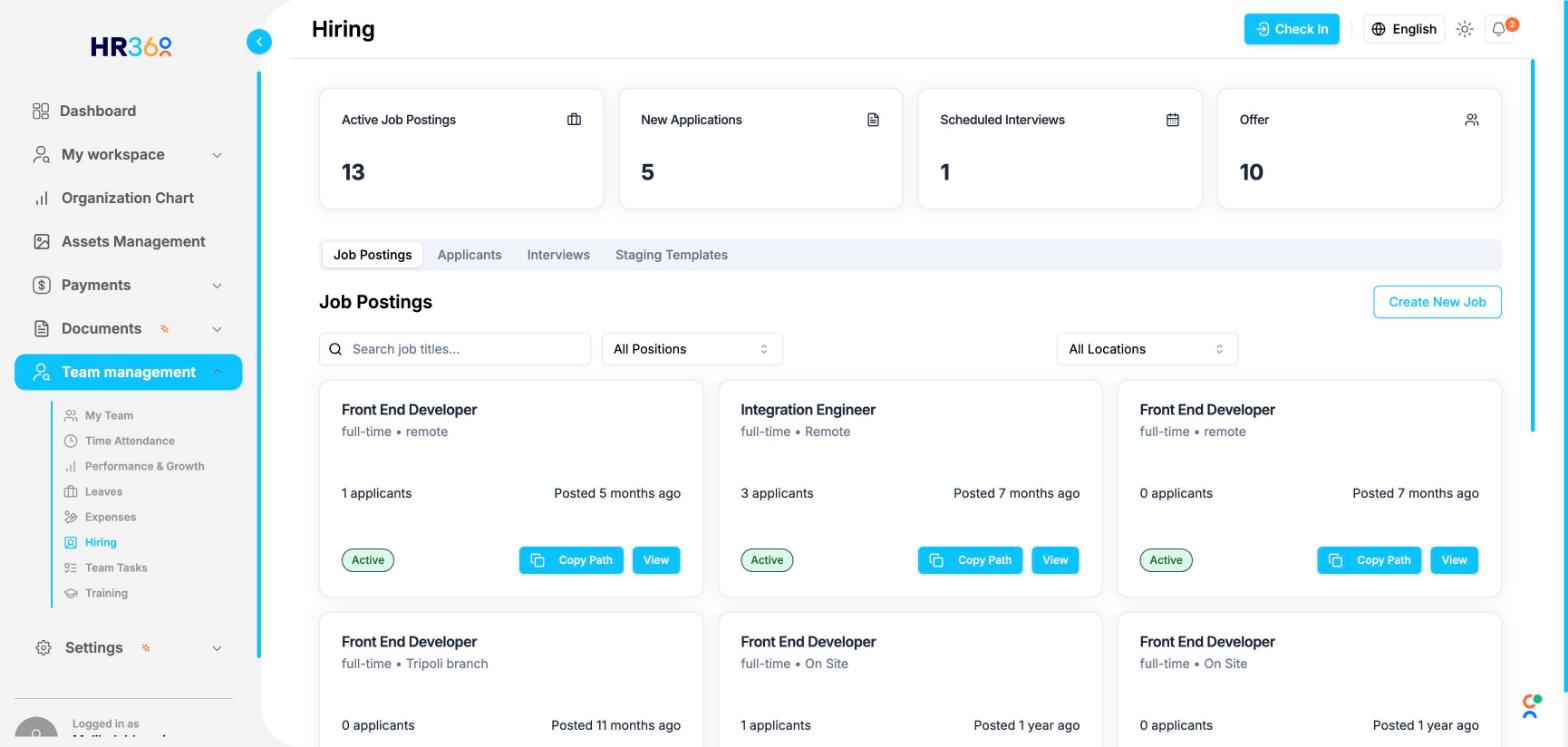Click the HR360 logo
Viewport: 1568px width, 747px height.
click(131, 47)
